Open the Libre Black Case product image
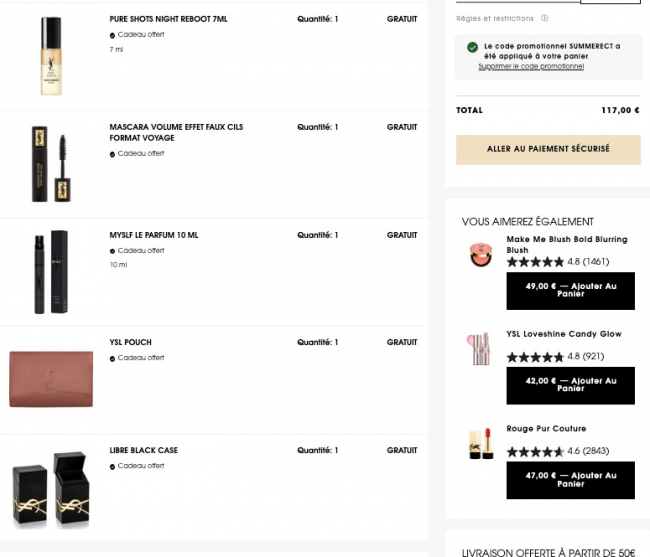This screenshot has width=650, height=557. point(51,490)
